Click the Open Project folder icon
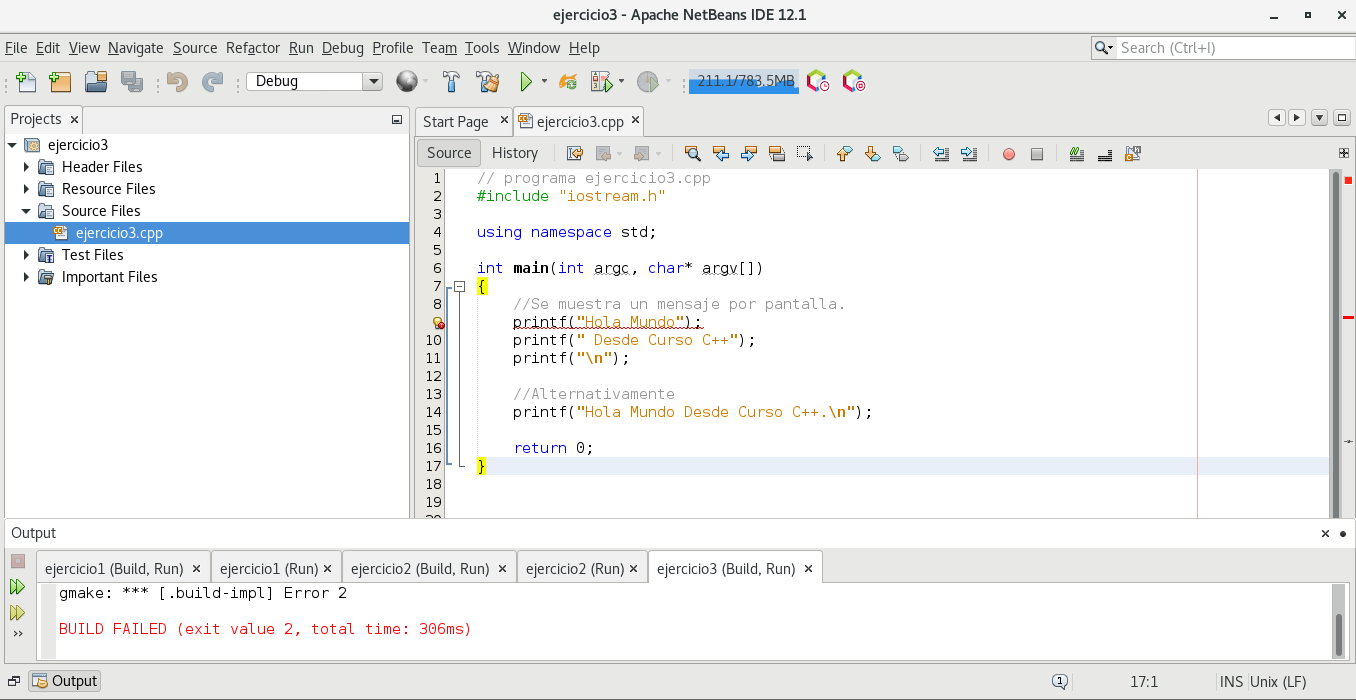Screen dimensions: 1356x700 (x=96, y=82)
